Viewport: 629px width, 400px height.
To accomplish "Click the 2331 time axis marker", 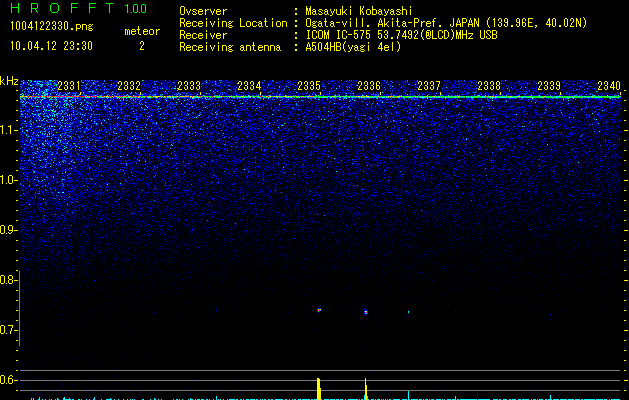I will click(69, 85).
